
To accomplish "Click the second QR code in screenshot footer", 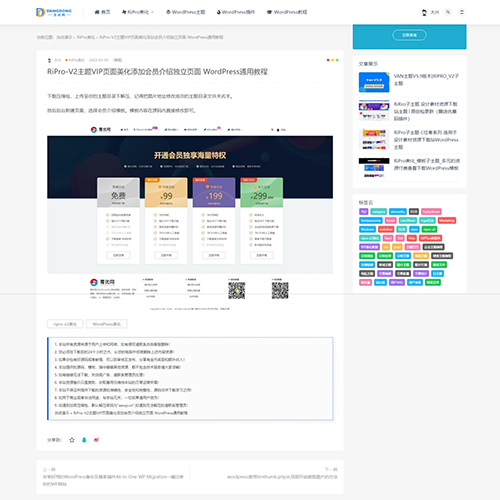I will [x=280, y=290].
